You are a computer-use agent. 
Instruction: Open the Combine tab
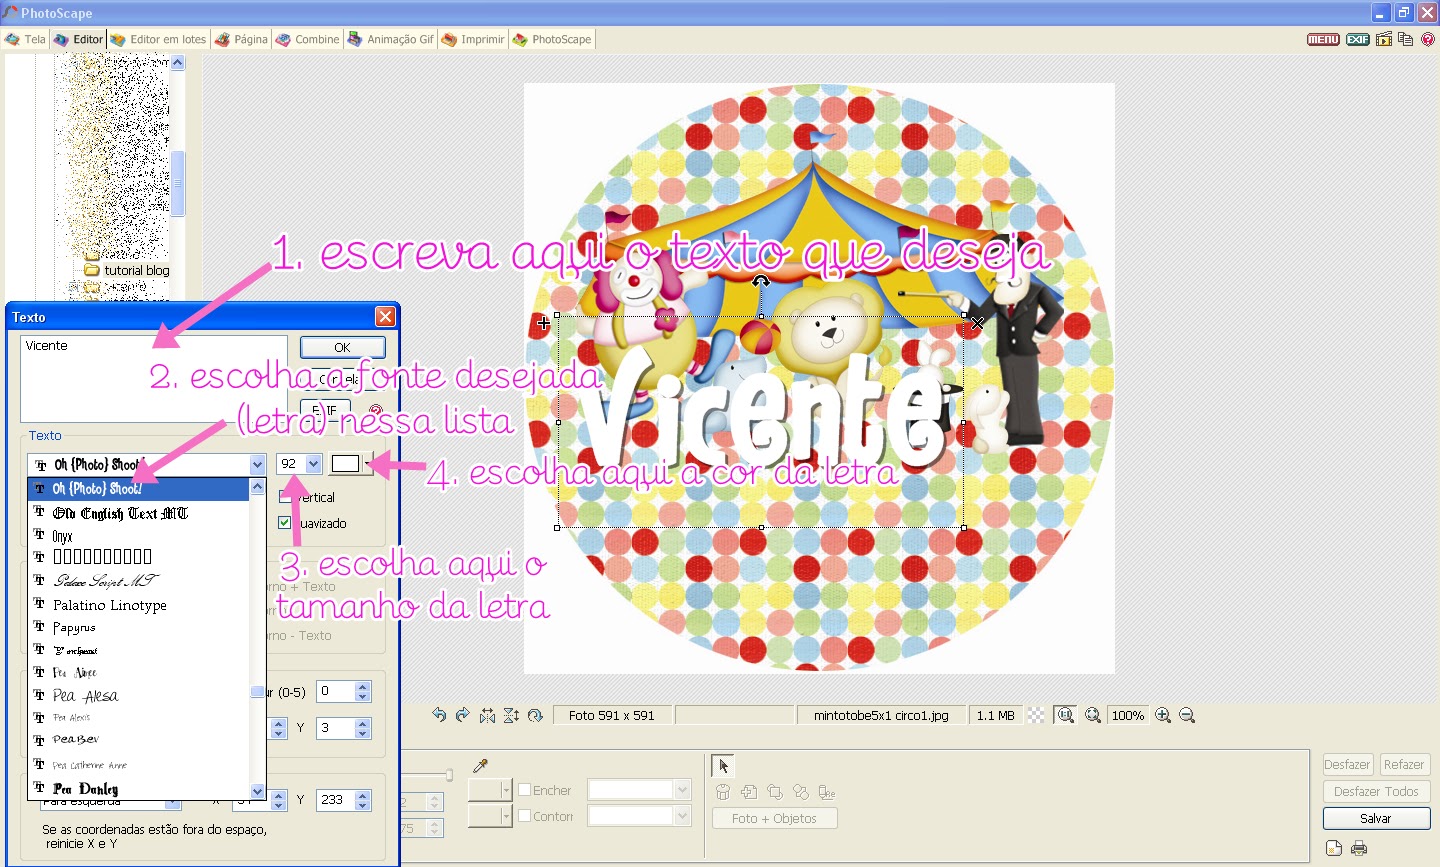pyautogui.click(x=307, y=39)
